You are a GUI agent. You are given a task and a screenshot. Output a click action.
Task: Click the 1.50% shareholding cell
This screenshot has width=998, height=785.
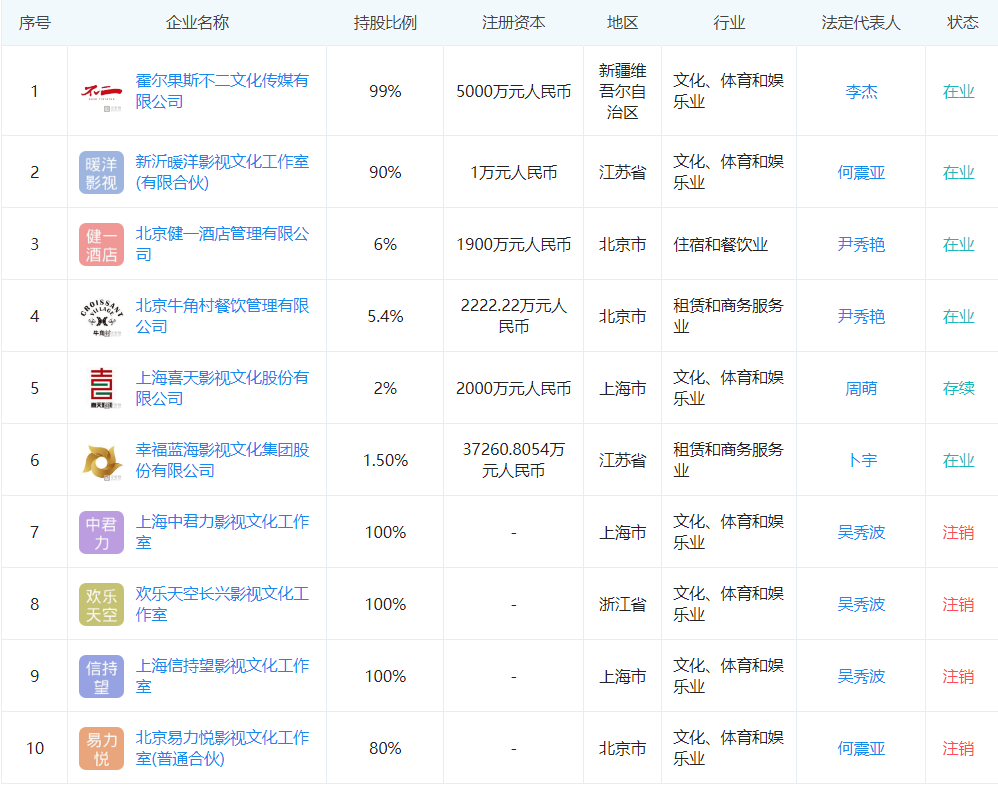385,460
